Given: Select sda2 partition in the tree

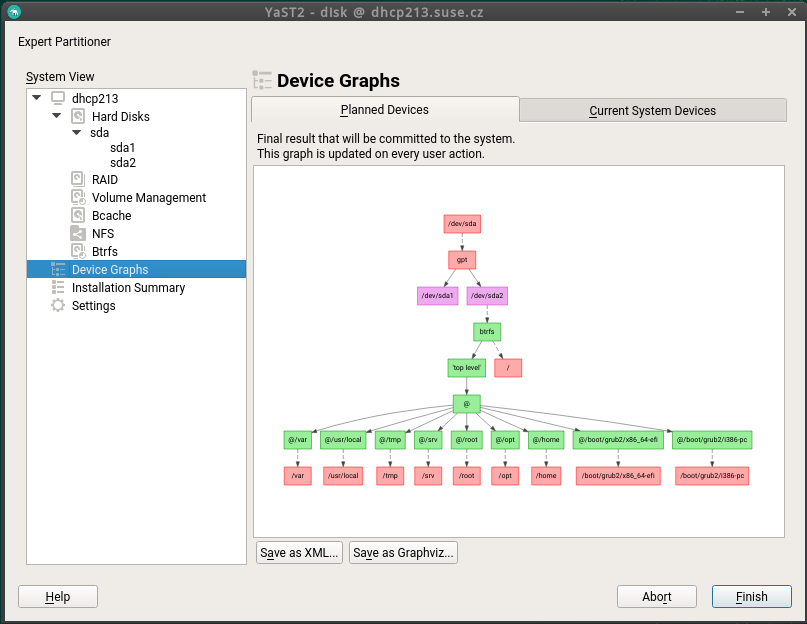Looking at the screenshot, I should click(x=123, y=162).
